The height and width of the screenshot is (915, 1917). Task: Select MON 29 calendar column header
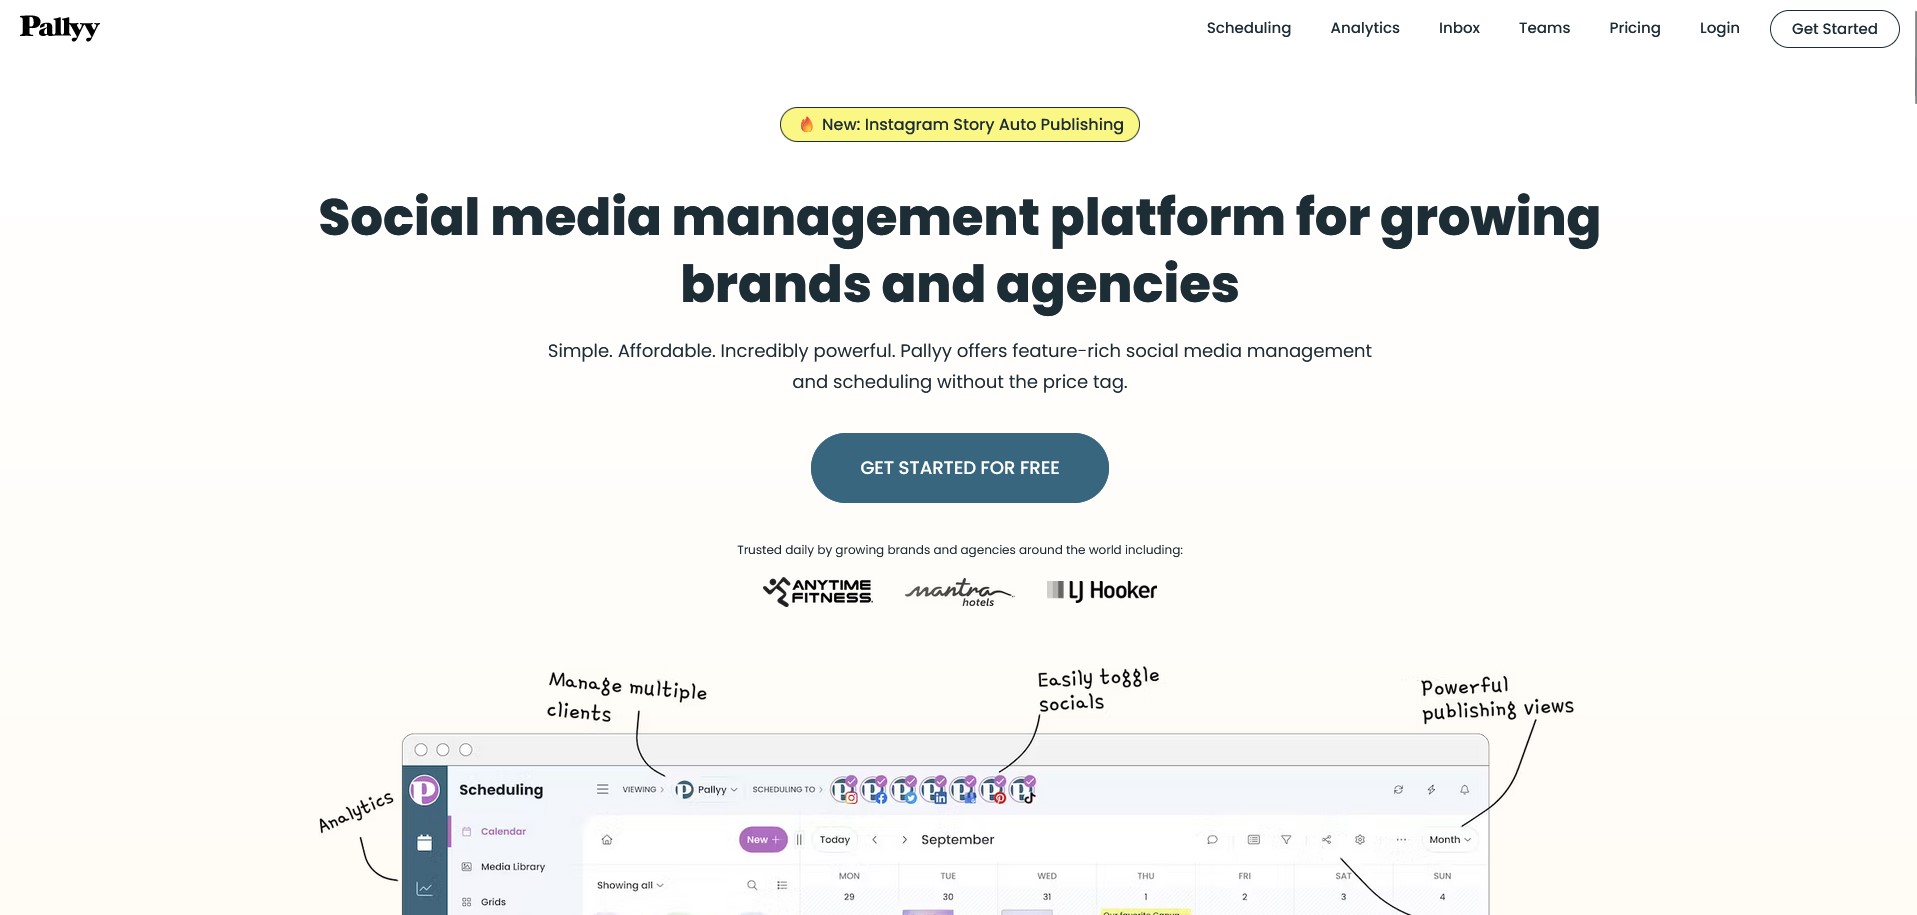click(849, 886)
